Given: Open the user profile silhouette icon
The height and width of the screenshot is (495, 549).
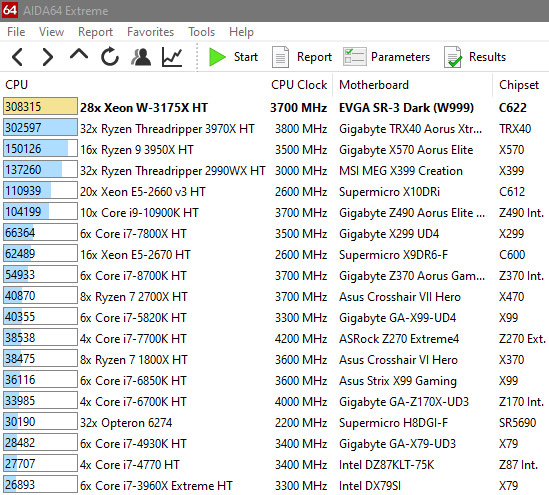Looking at the screenshot, I should tap(141, 57).
